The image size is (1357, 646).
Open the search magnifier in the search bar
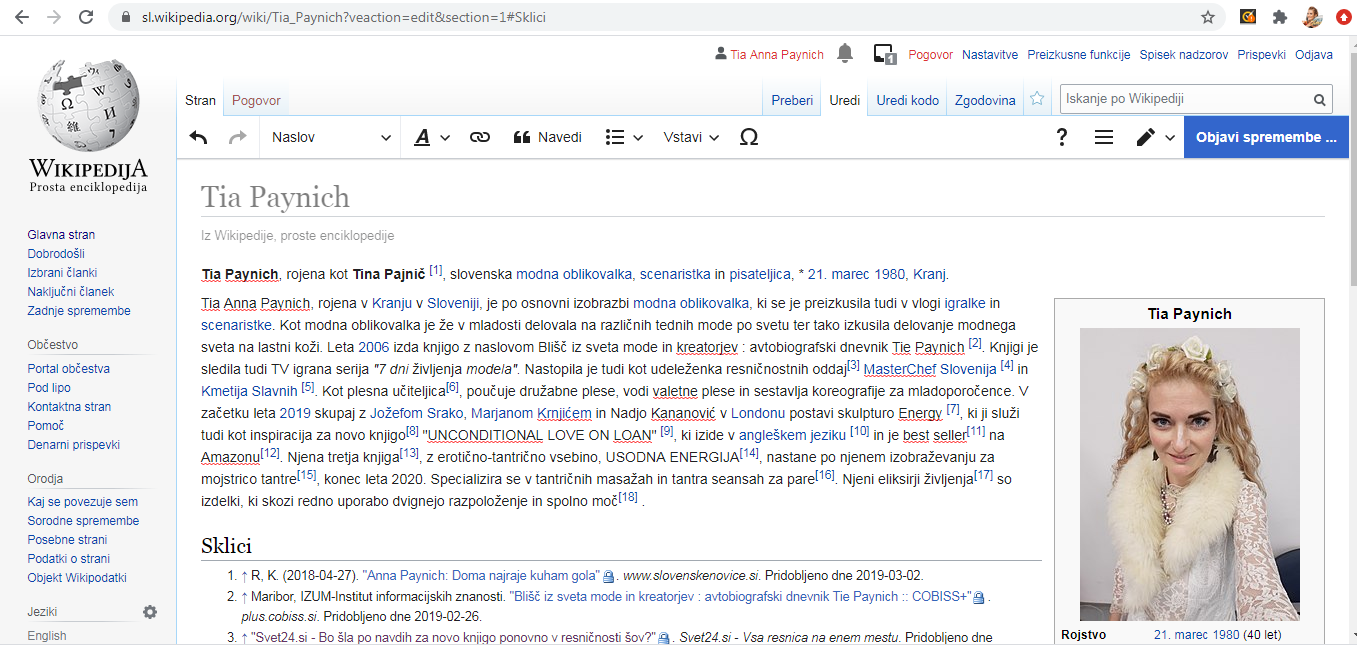pos(1320,99)
